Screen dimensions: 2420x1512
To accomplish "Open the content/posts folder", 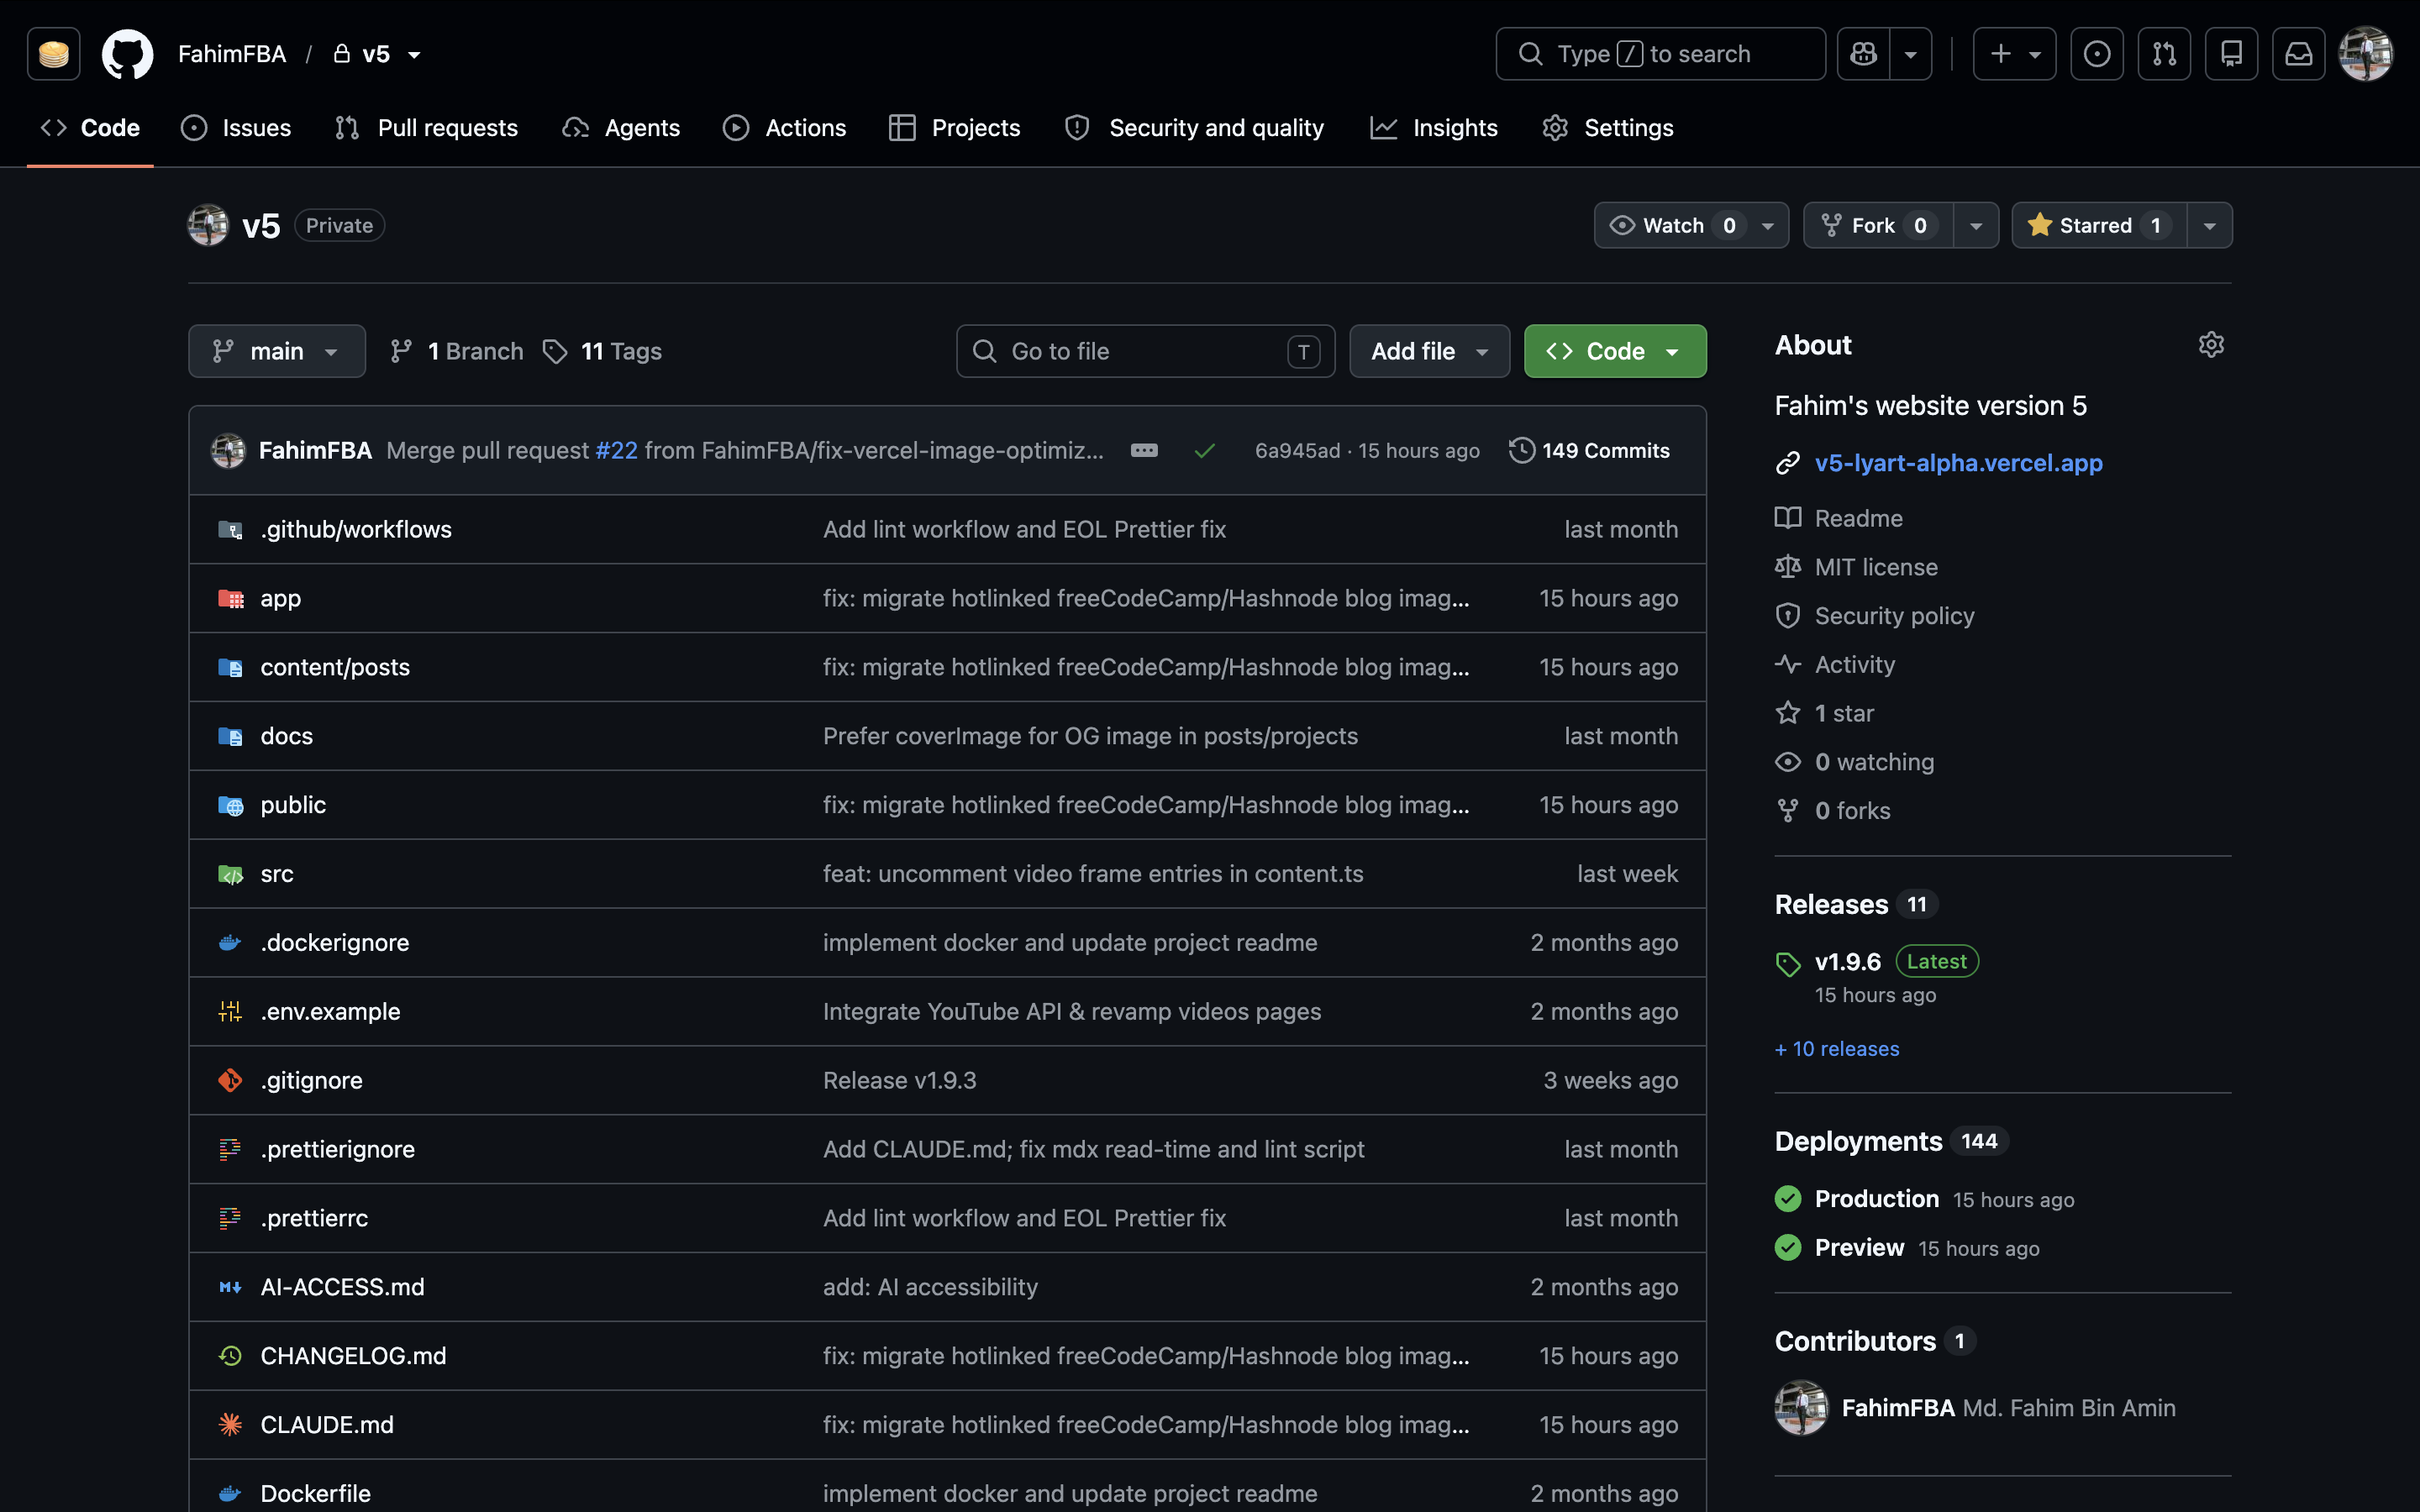I will coord(335,668).
